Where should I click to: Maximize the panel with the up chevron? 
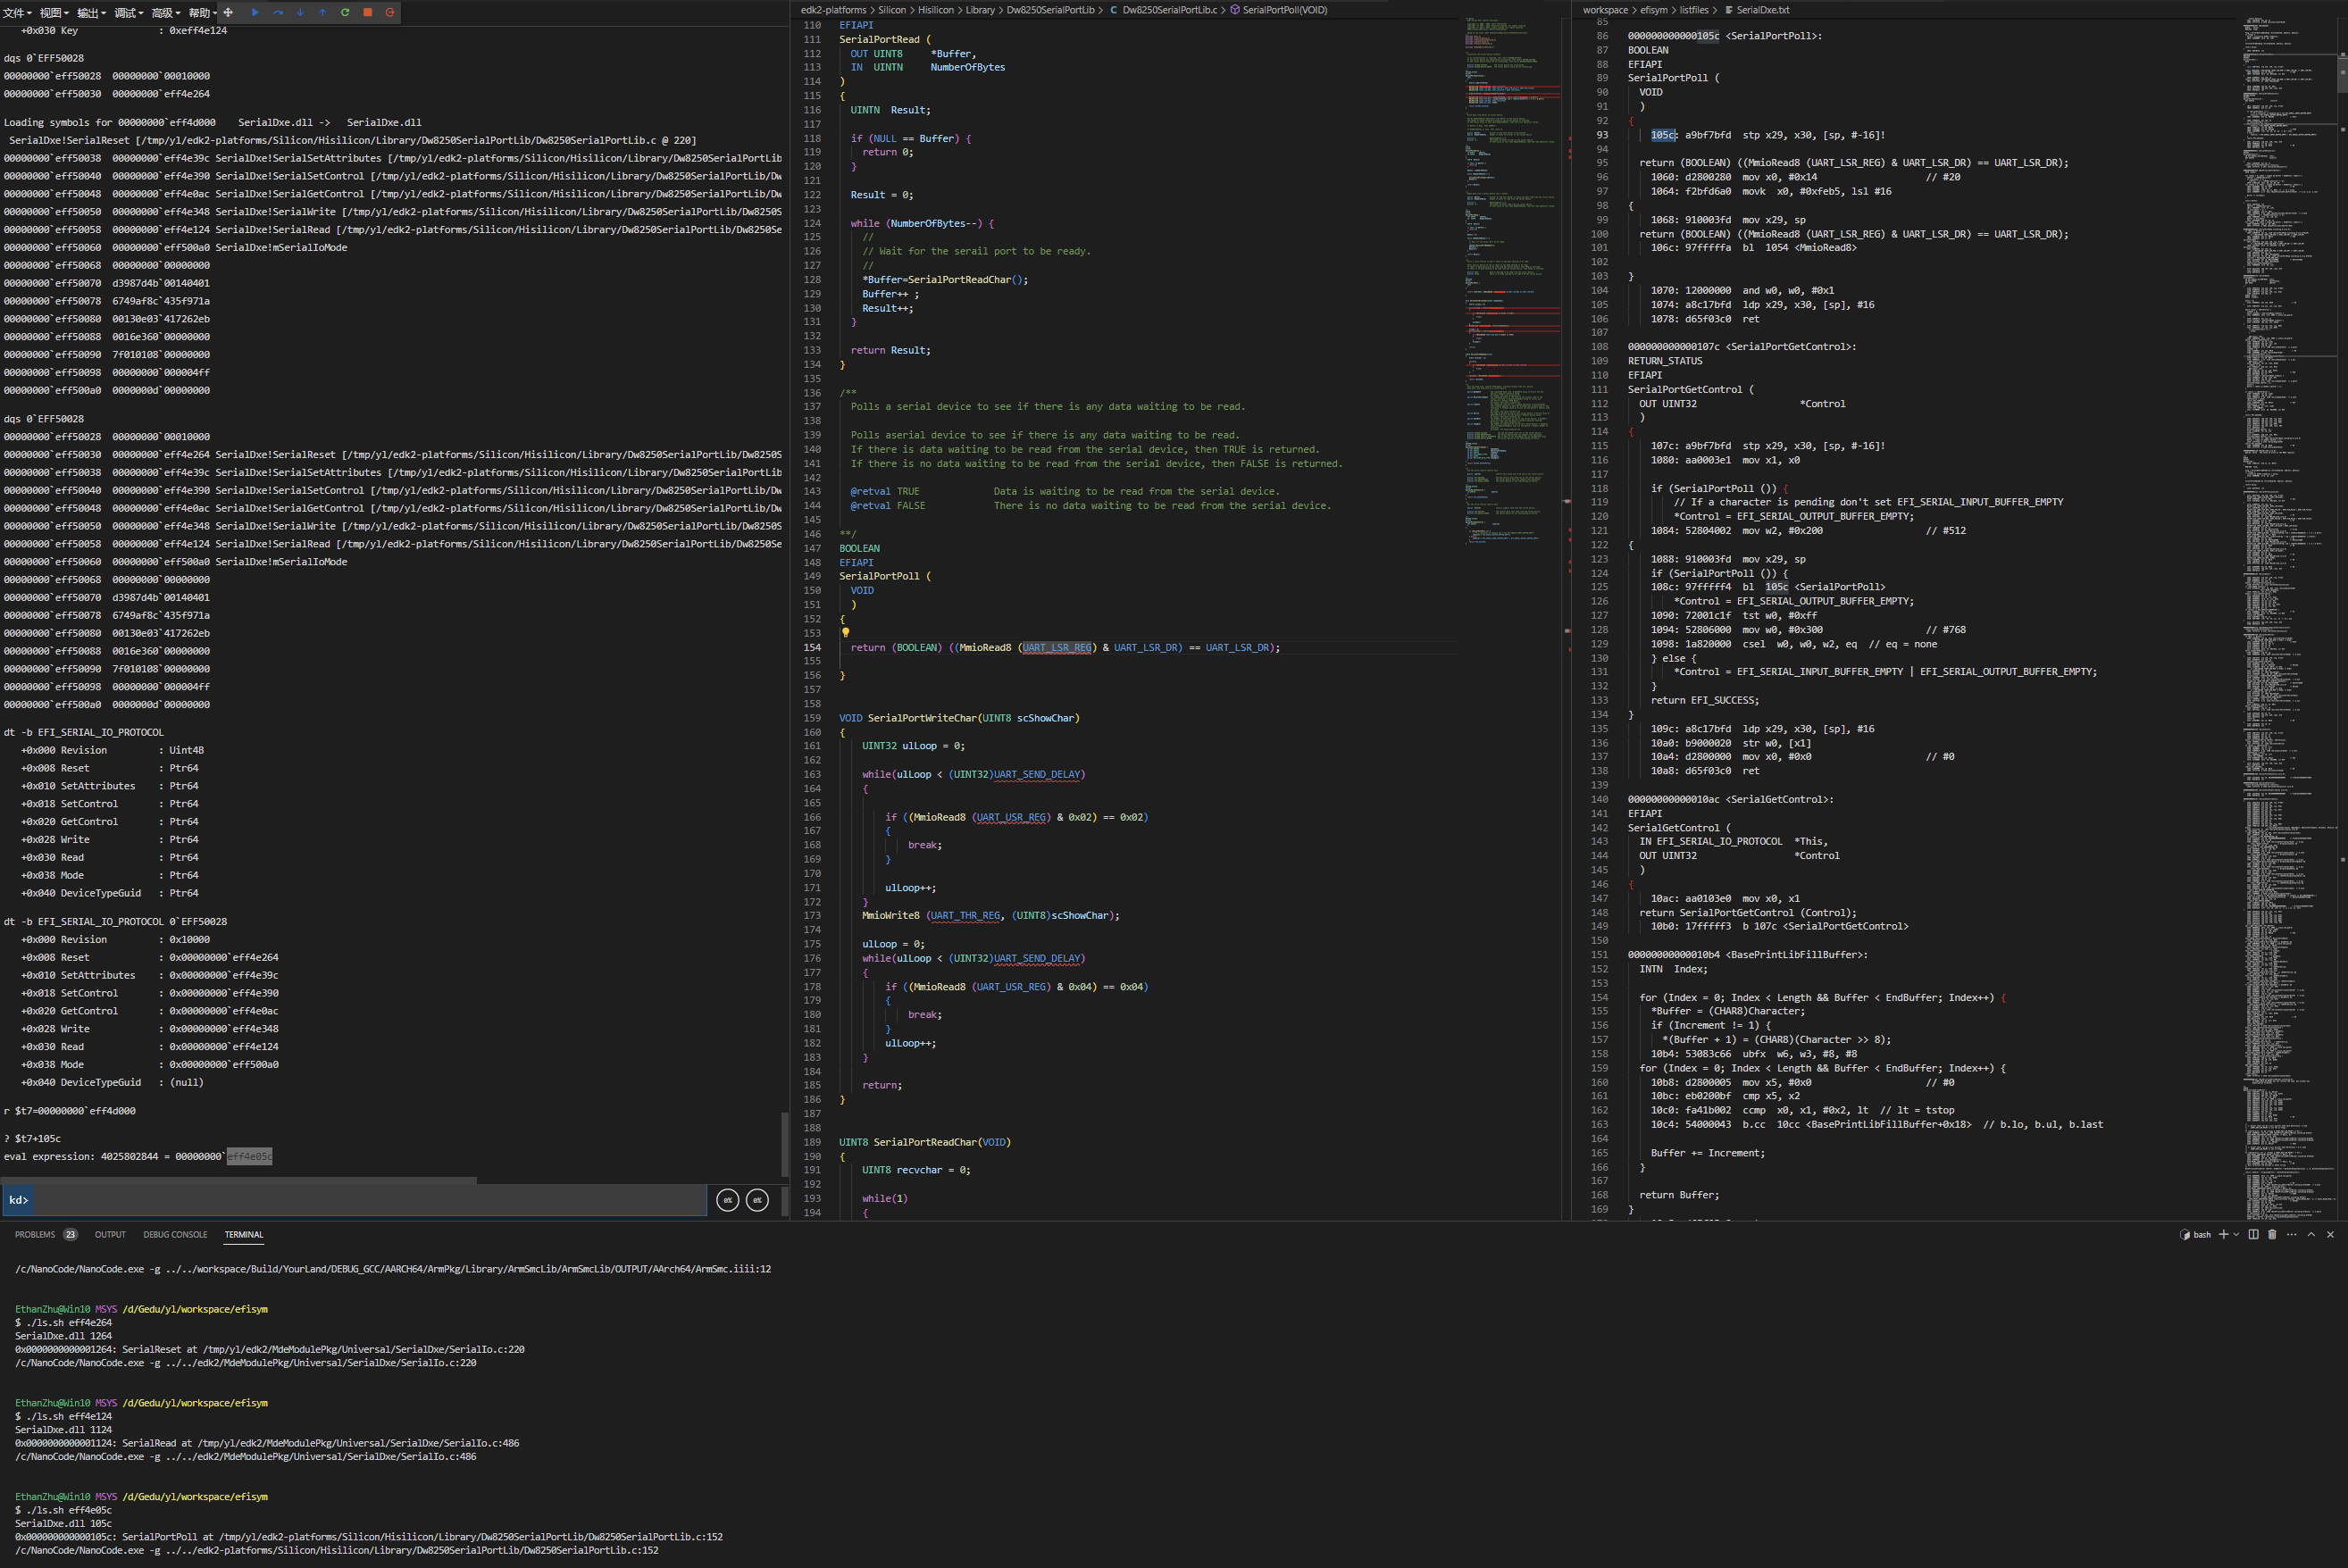click(x=2311, y=1234)
